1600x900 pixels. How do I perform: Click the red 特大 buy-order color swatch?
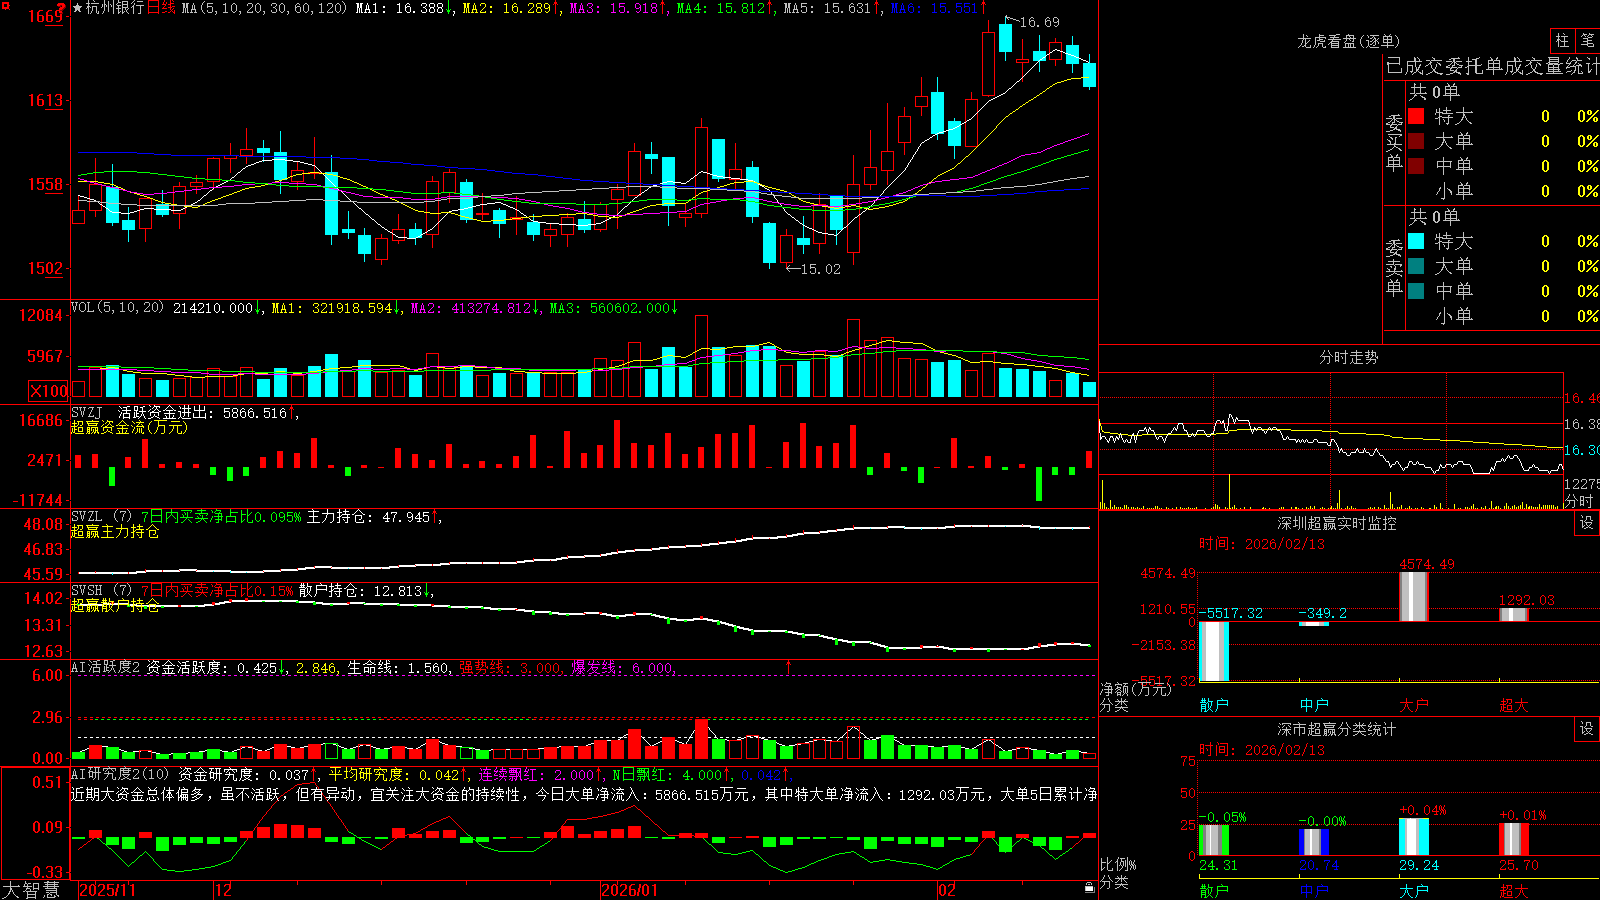click(x=1416, y=116)
